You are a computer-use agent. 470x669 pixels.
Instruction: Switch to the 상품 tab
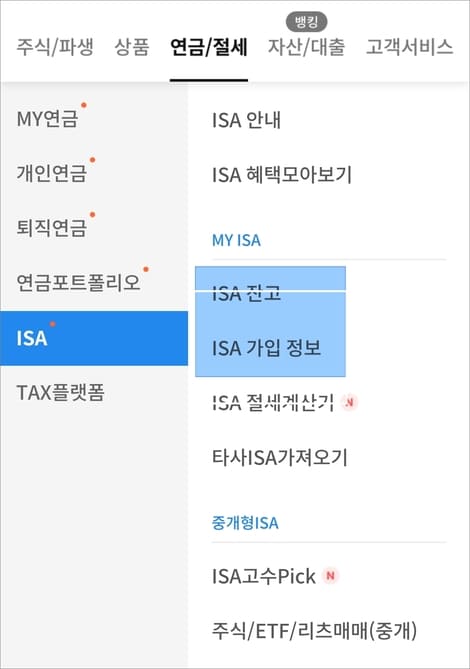132,47
